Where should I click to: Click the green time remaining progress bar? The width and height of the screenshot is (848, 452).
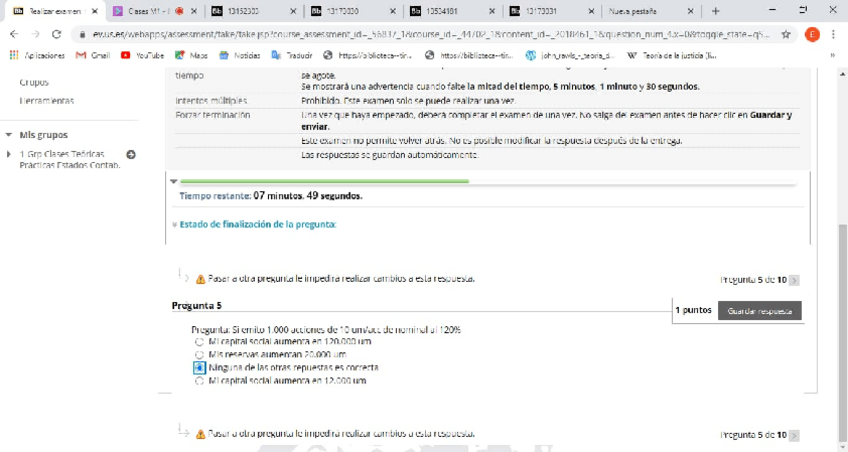324,182
